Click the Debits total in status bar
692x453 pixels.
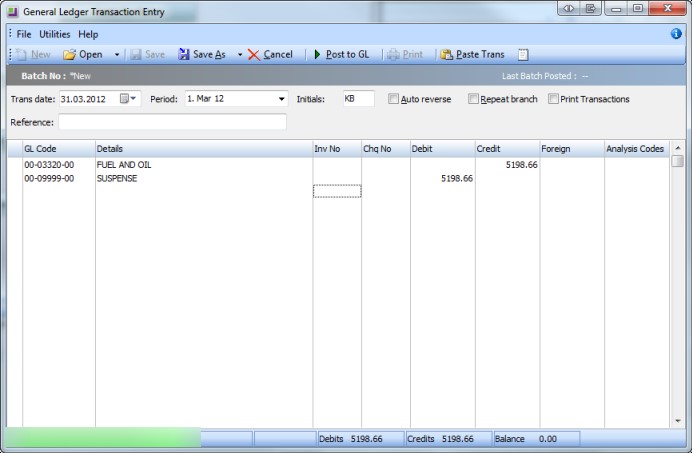pyautogui.click(x=360, y=439)
